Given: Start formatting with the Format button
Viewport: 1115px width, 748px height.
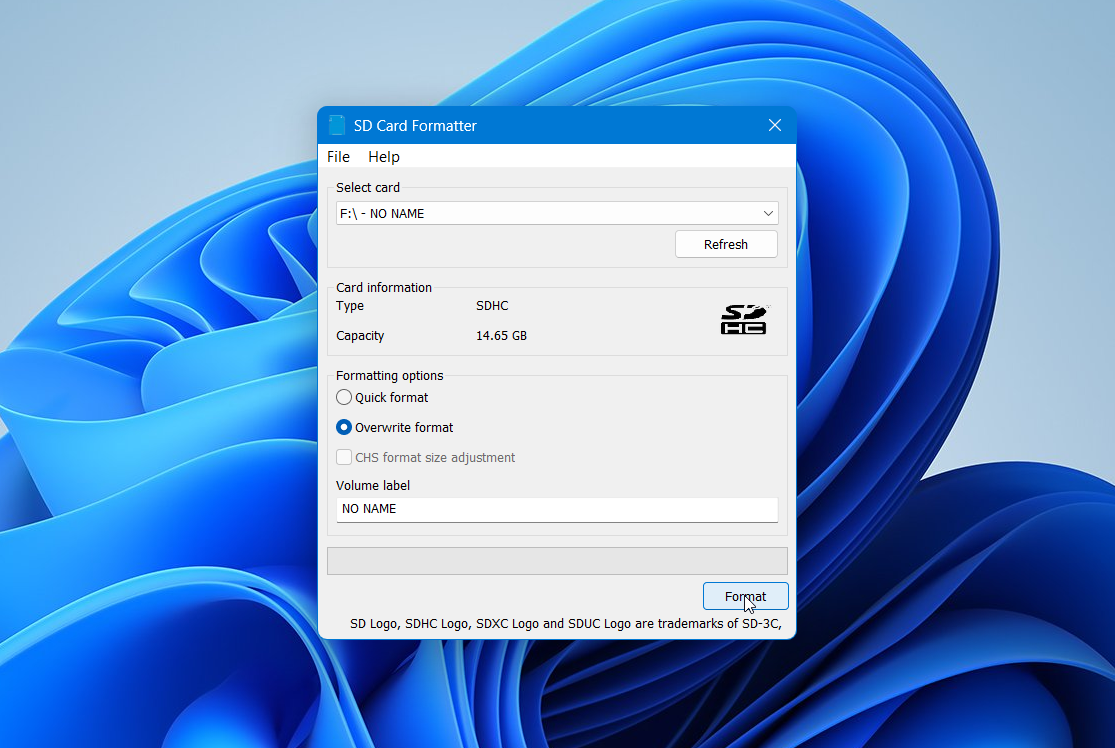Looking at the screenshot, I should click(x=745, y=596).
